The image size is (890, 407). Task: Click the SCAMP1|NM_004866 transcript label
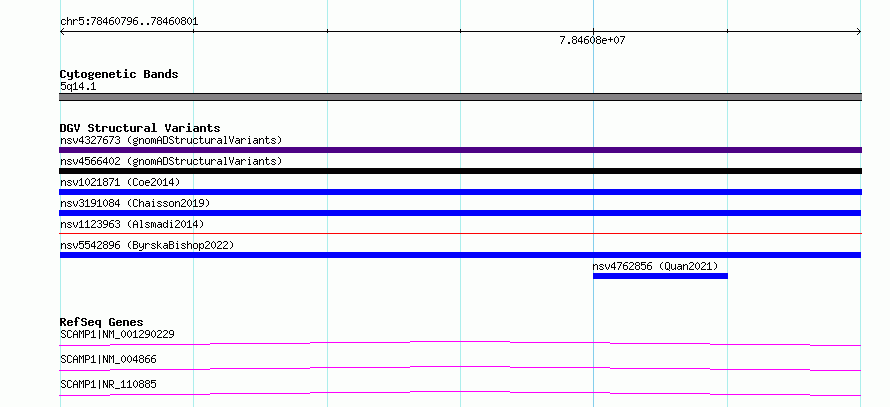click(108, 359)
